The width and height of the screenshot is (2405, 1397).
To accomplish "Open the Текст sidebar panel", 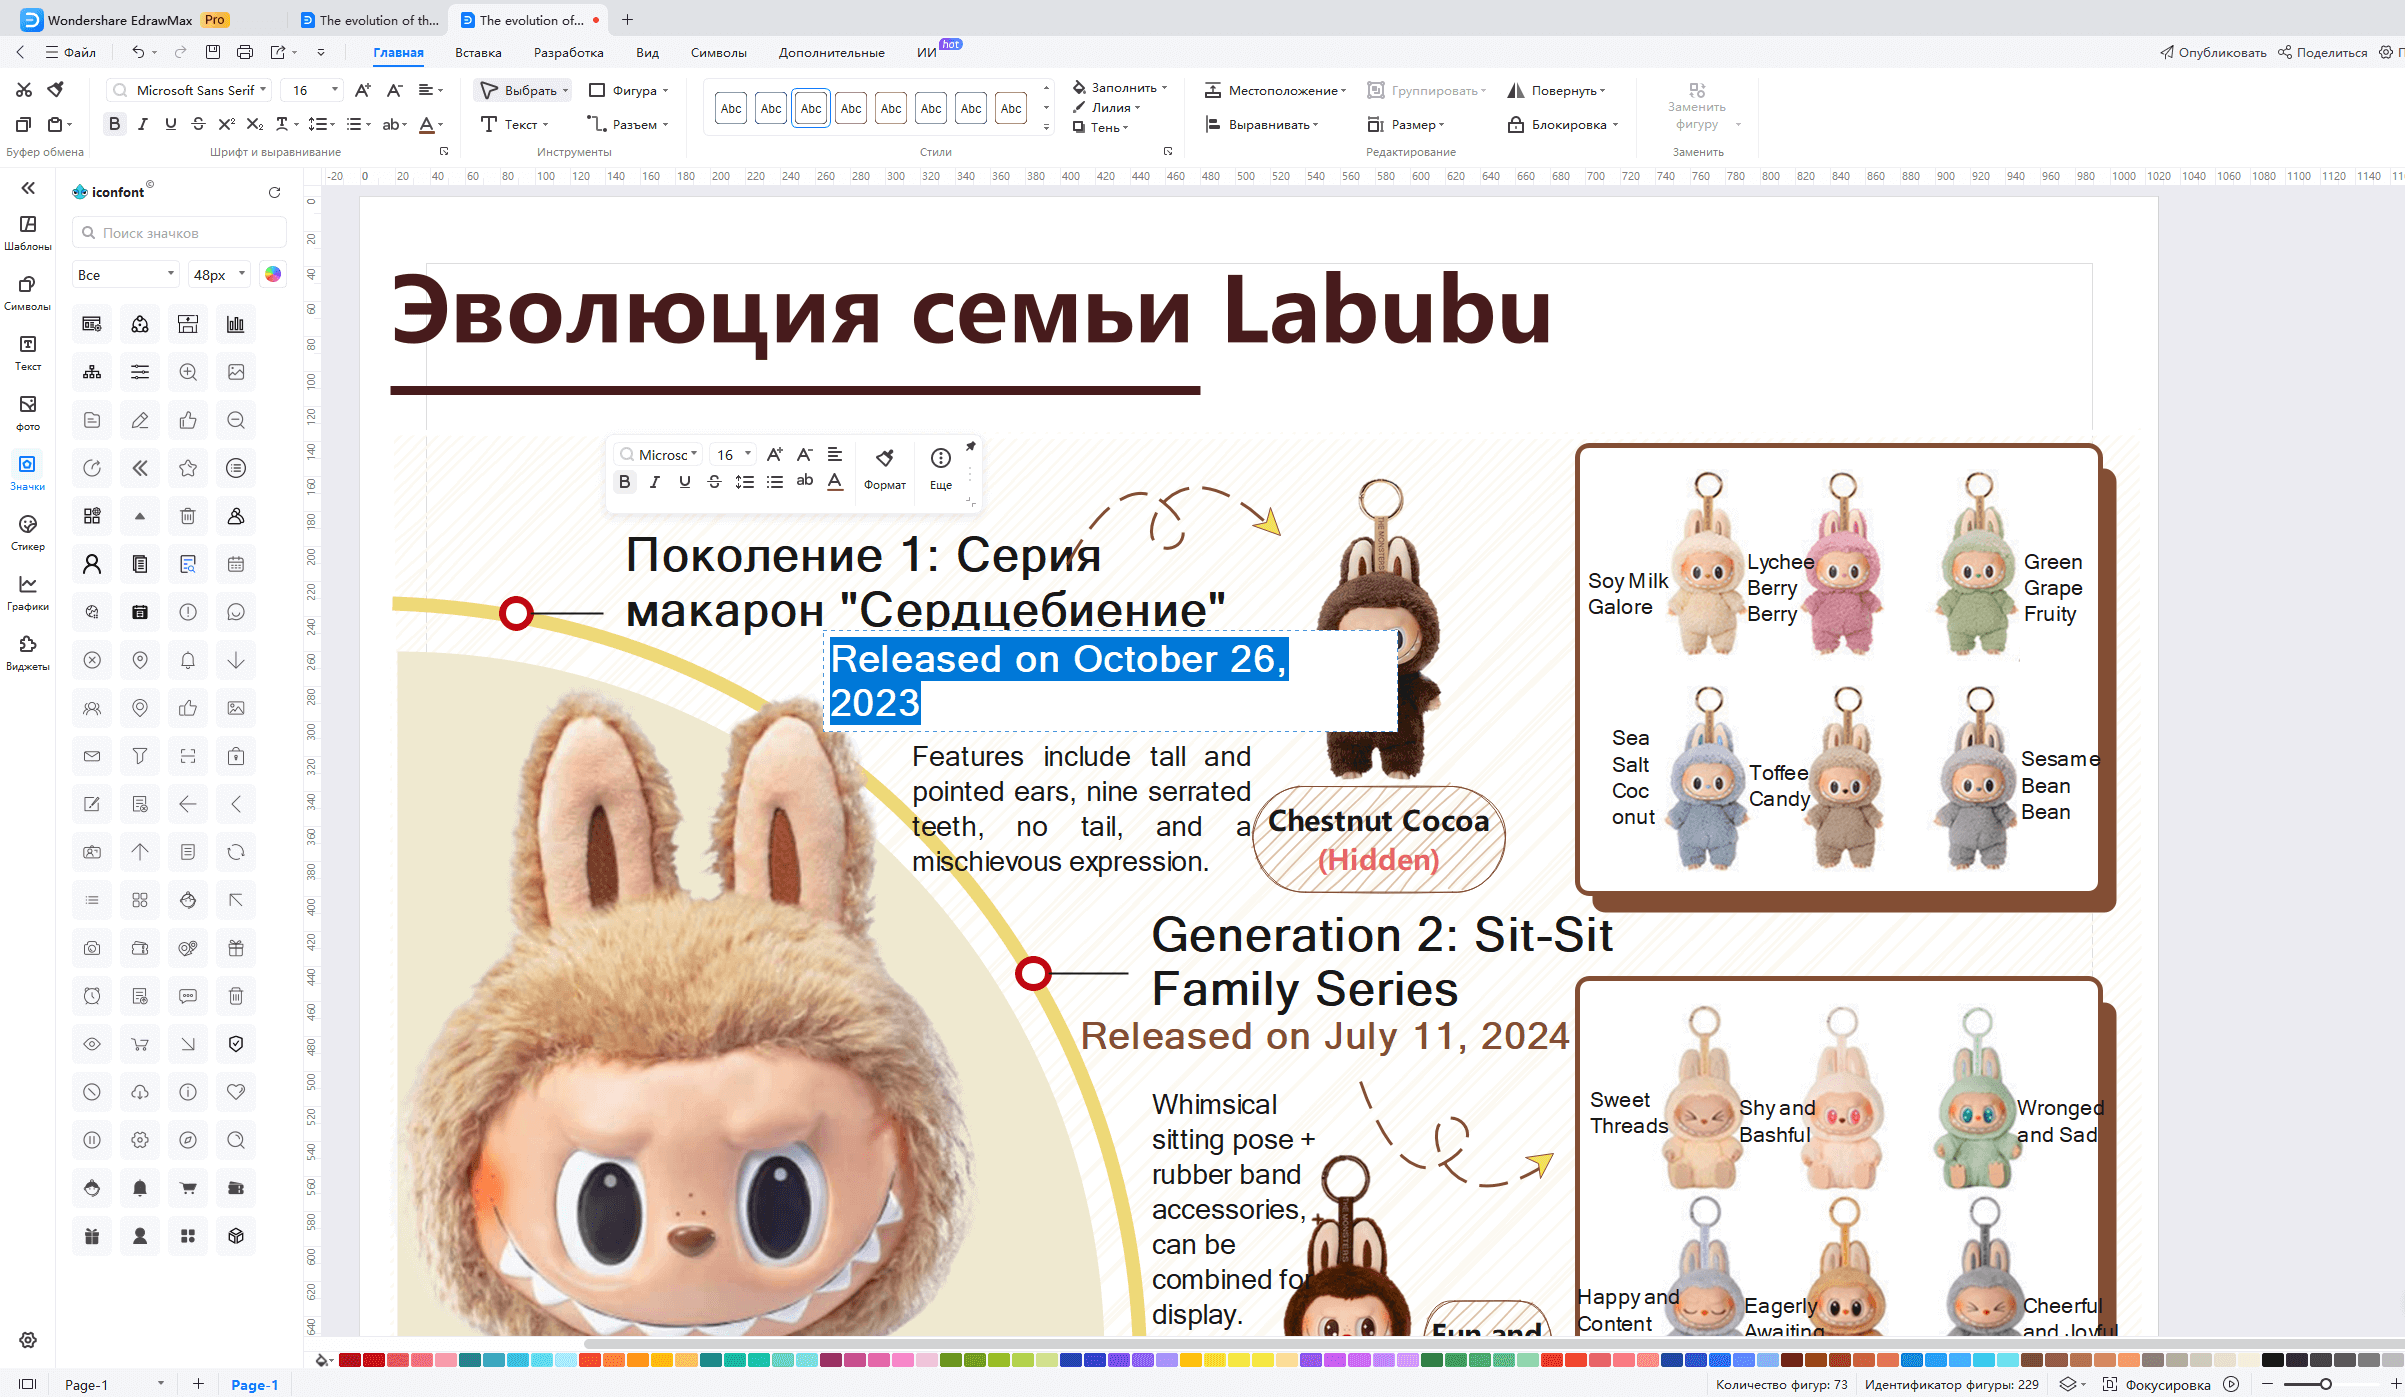I will (28, 353).
